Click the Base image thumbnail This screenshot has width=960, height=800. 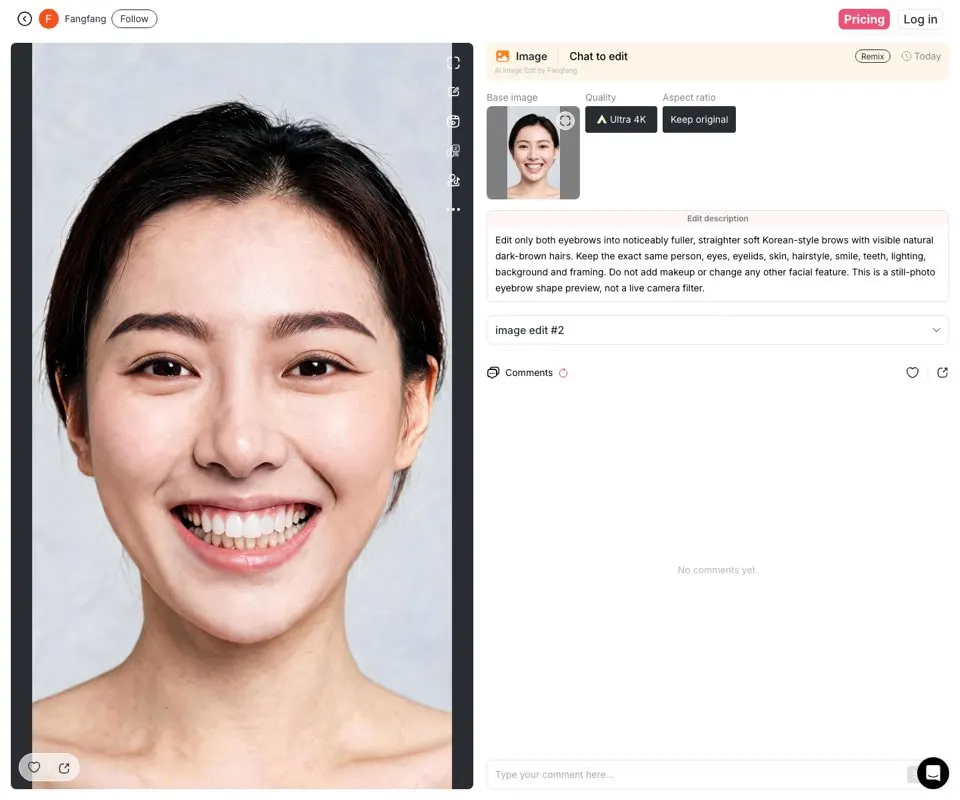[533, 152]
